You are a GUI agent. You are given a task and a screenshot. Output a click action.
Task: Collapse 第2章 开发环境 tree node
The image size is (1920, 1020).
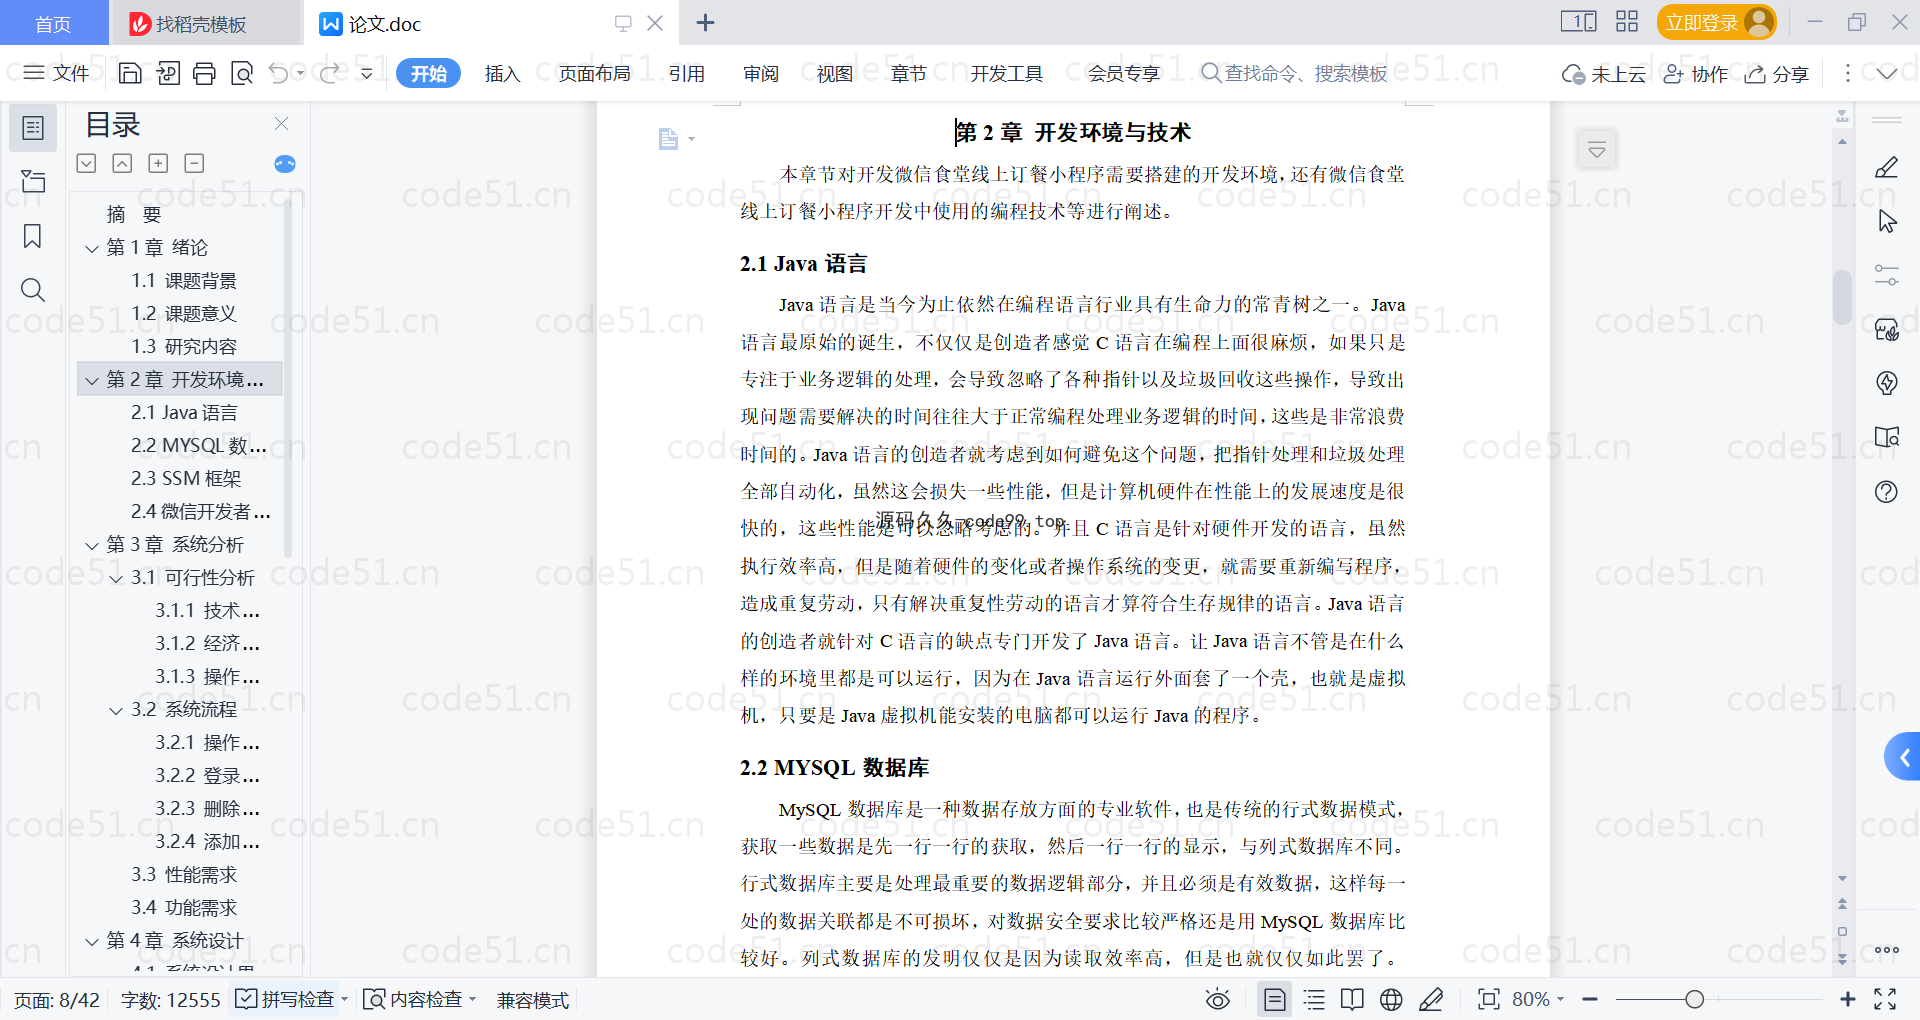92,380
